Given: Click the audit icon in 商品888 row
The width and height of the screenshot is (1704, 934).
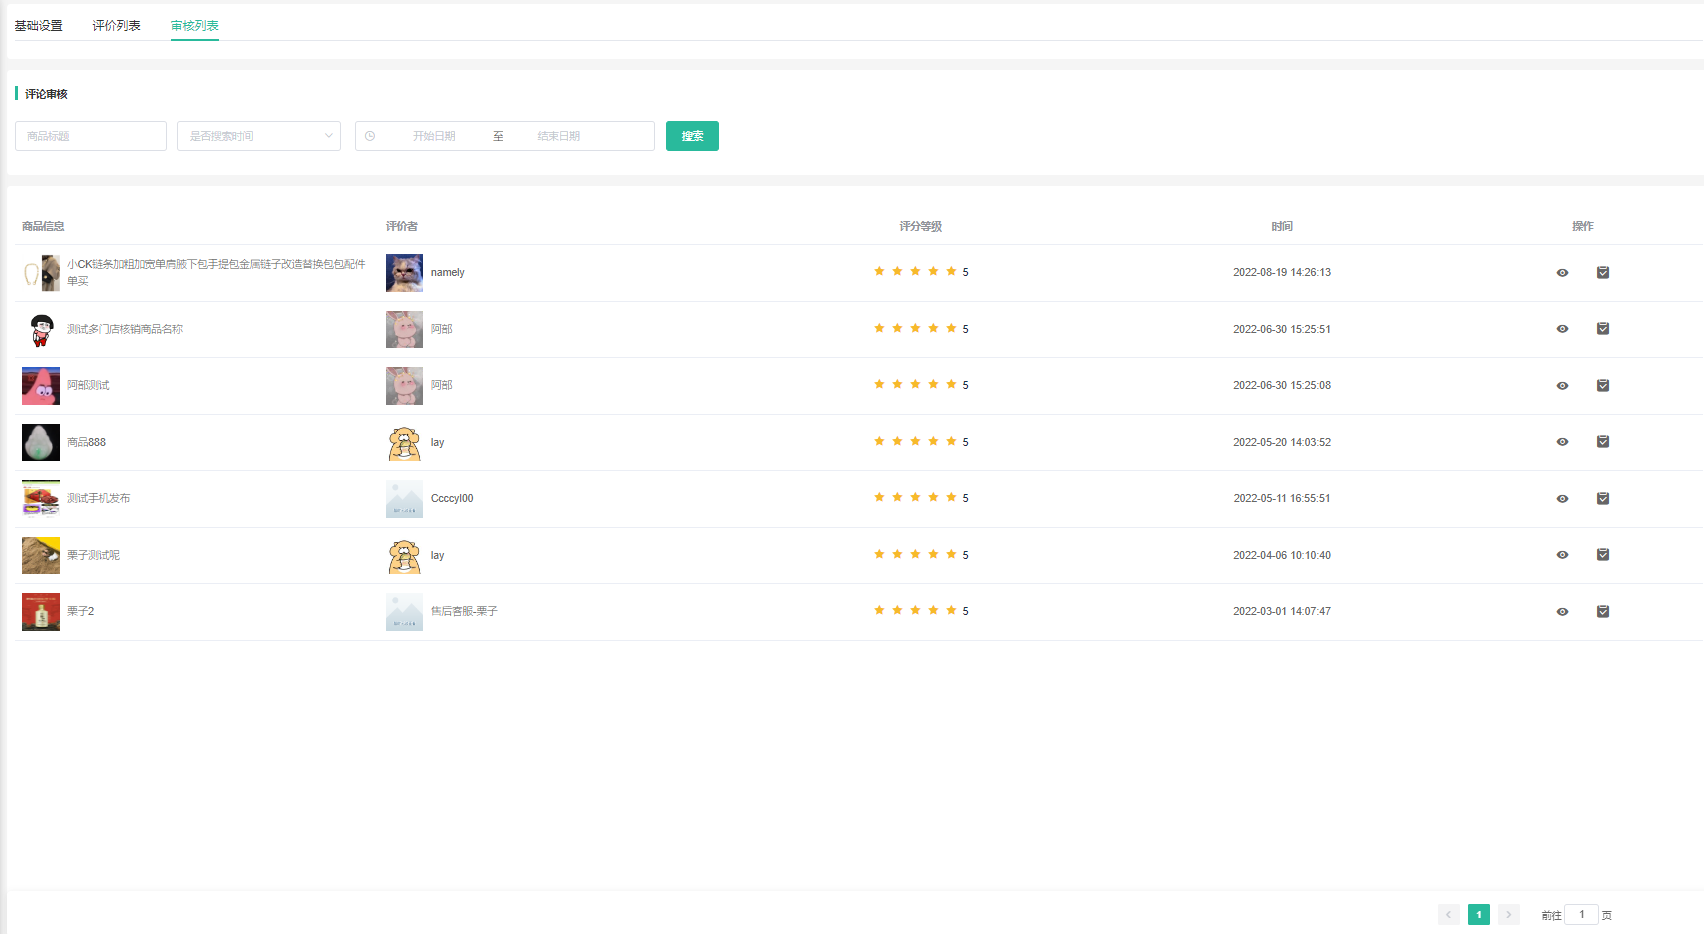Looking at the screenshot, I should pos(1602,442).
